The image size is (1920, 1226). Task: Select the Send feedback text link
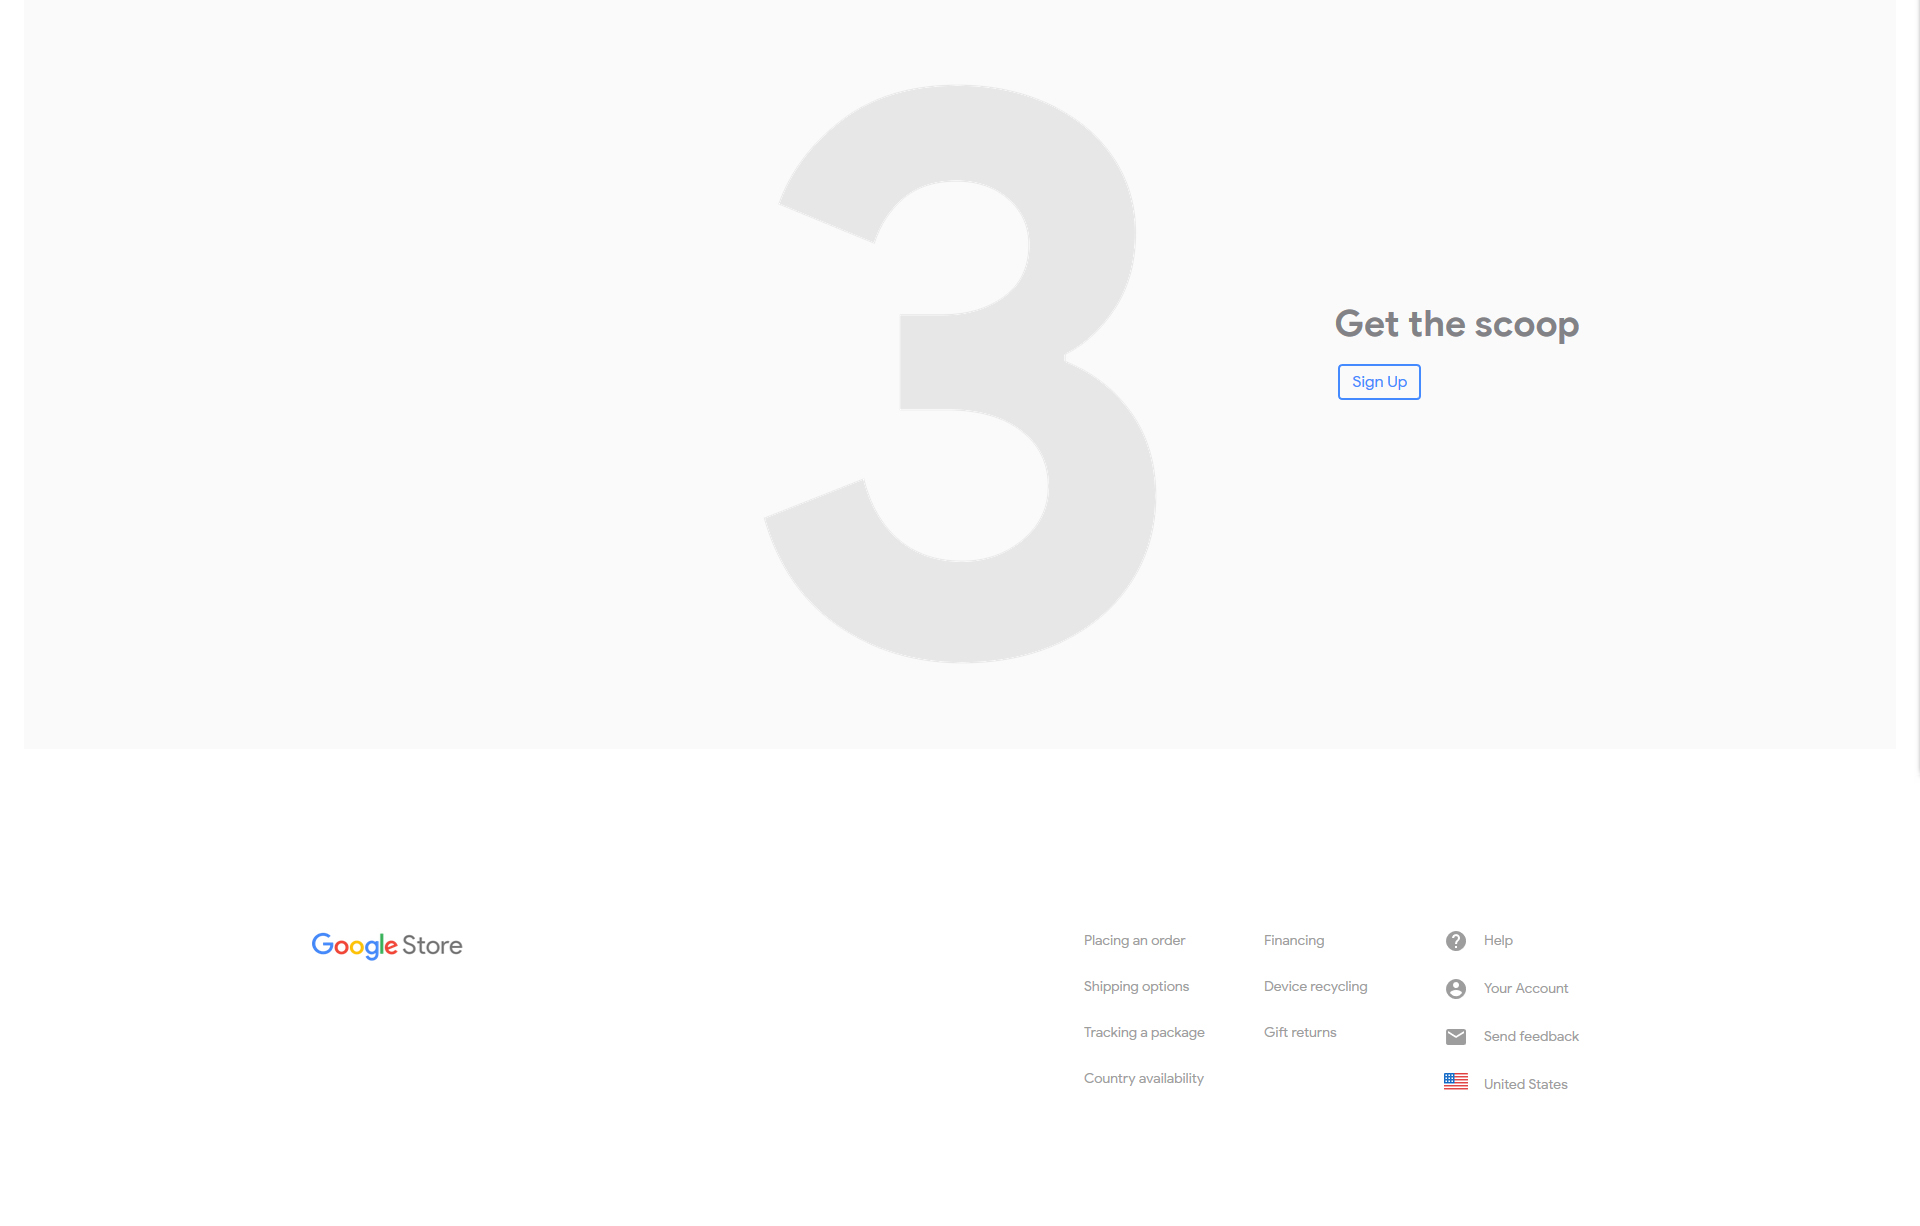[1531, 1037]
